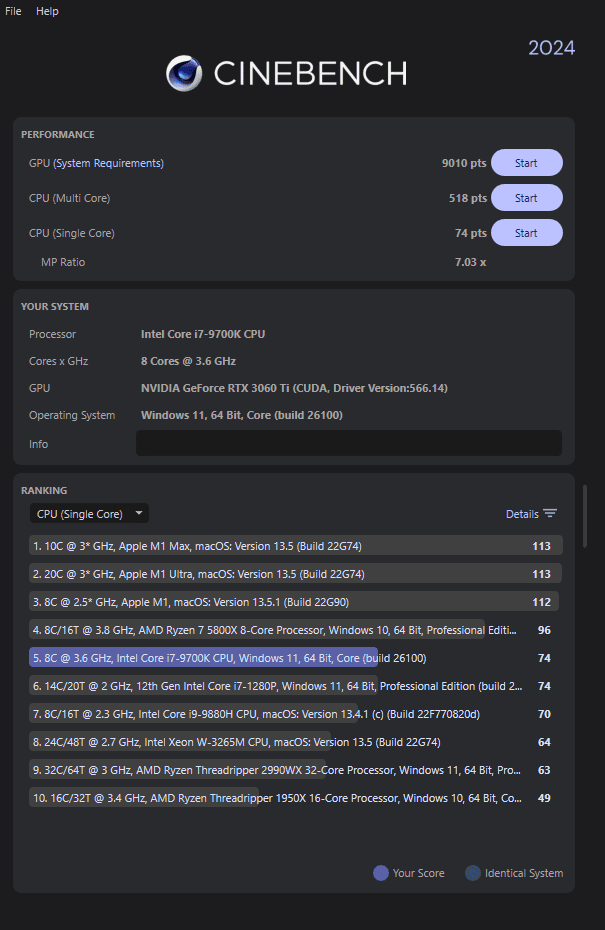The width and height of the screenshot is (605, 930).
Task: Click the MP Ratio label
Action: (x=63, y=262)
